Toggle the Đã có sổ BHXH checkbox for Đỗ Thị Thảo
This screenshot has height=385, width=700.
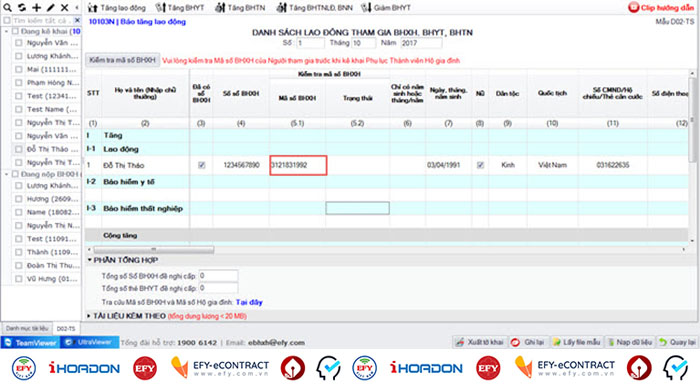tap(201, 165)
